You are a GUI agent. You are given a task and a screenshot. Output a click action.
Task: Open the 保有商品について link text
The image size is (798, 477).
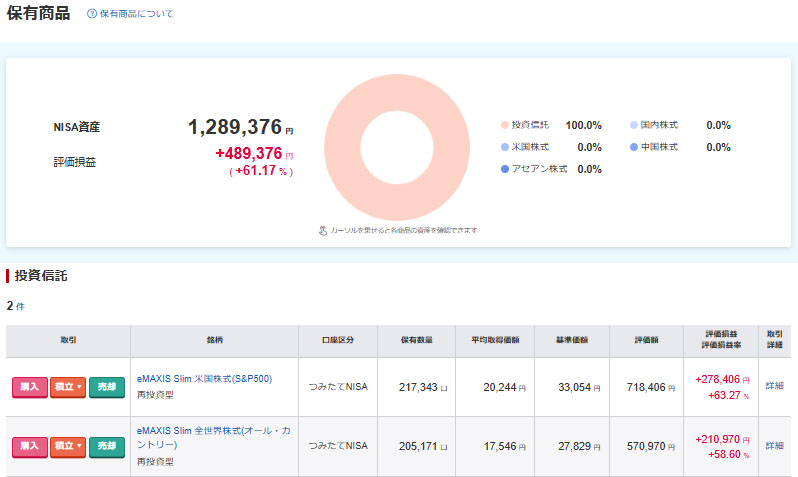tap(136, 14)
